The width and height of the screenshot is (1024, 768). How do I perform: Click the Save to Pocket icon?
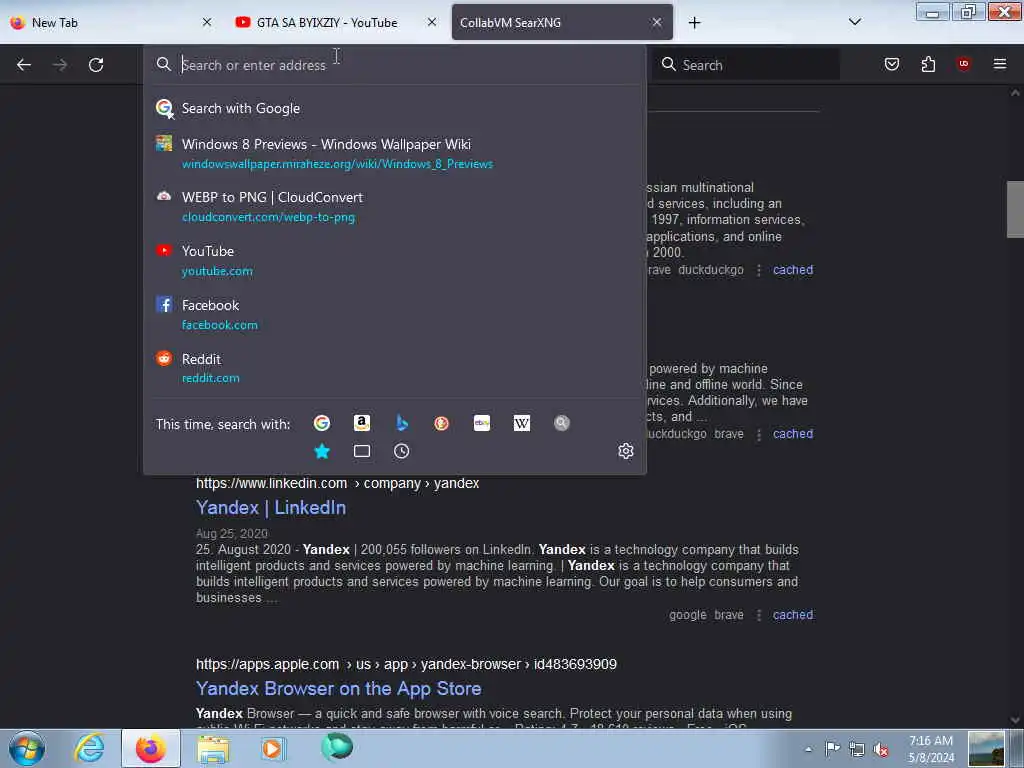tap(891, 64)
